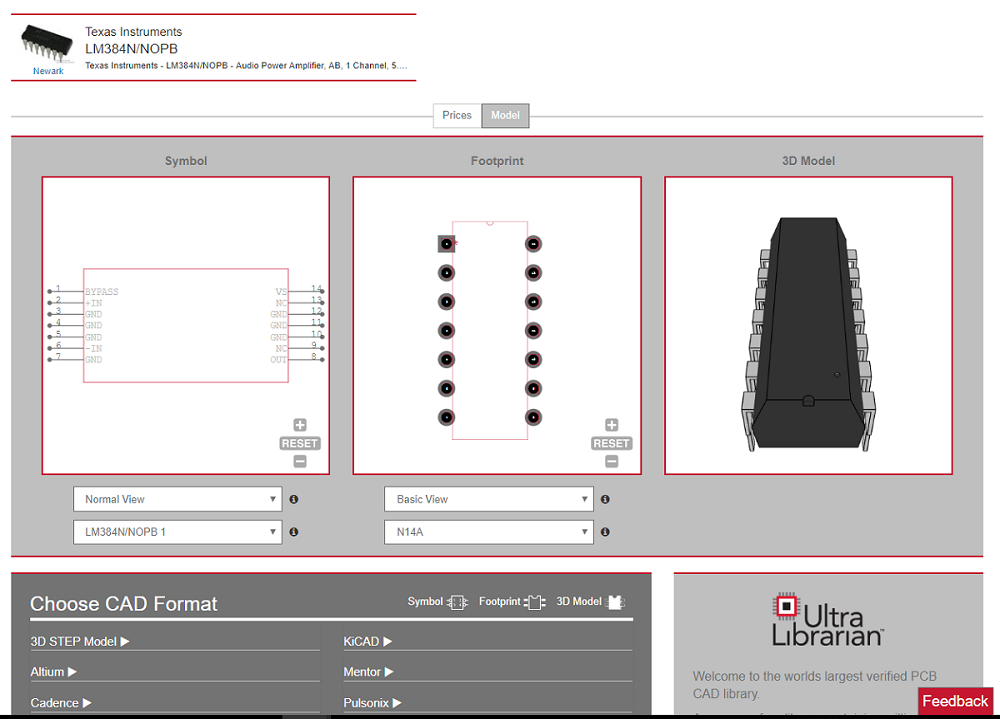Open the Normal View dropdown
Viewport: 1000px width, 719px height.
point(177,499)
